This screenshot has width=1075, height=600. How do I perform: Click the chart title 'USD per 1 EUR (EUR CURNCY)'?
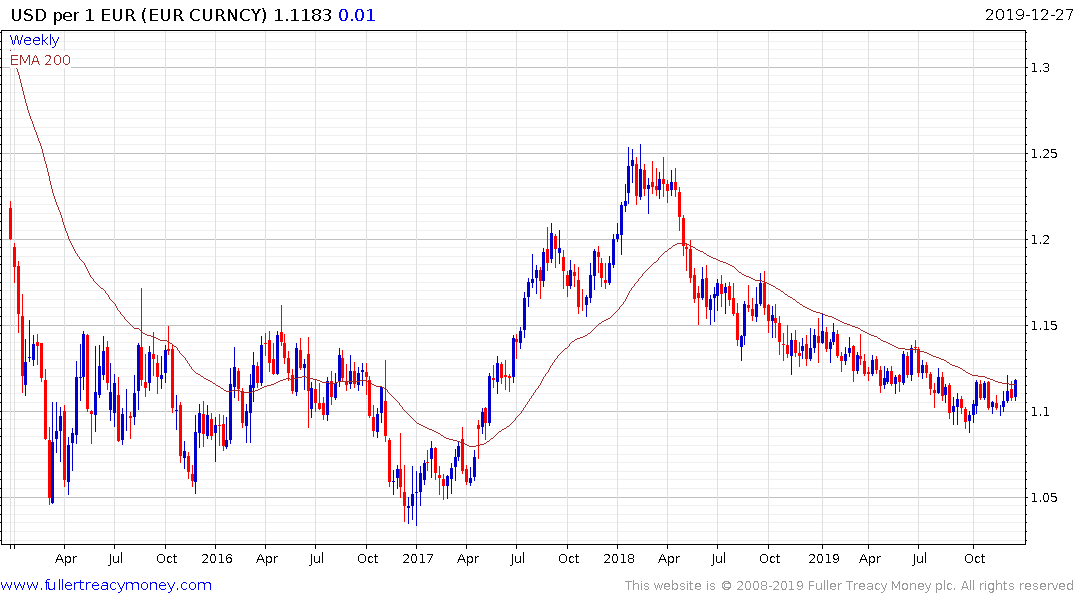tap(139, 15)
